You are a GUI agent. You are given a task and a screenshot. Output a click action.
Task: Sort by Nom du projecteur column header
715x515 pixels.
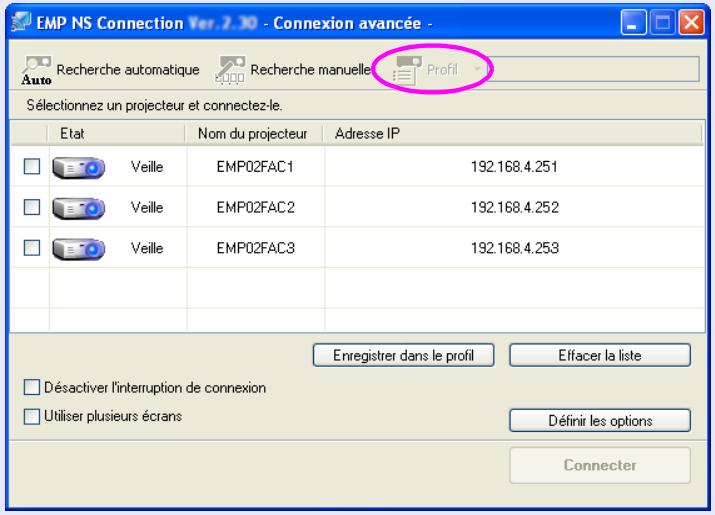tap(254, 134)
